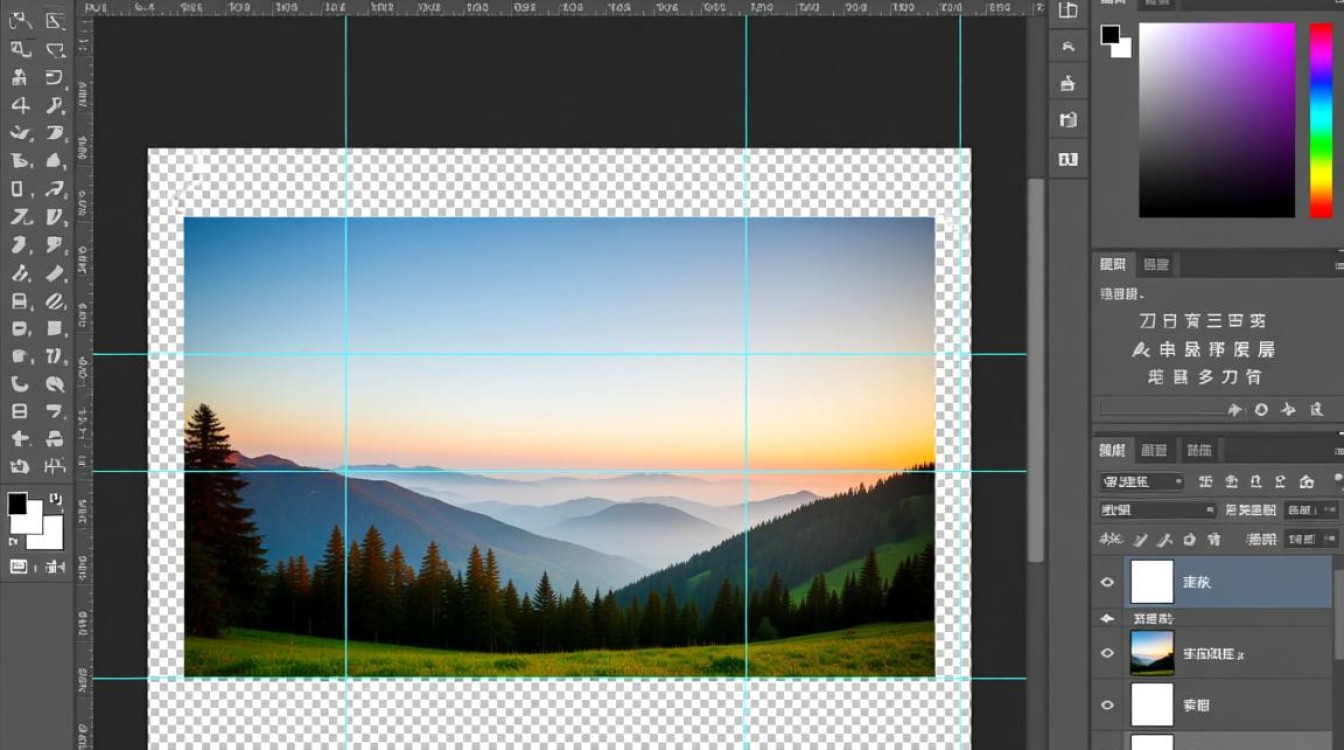Open the blend mode dropdown in the layers panel
The width and height of the screenshot is (1344, 750).
pos(1157,510)
